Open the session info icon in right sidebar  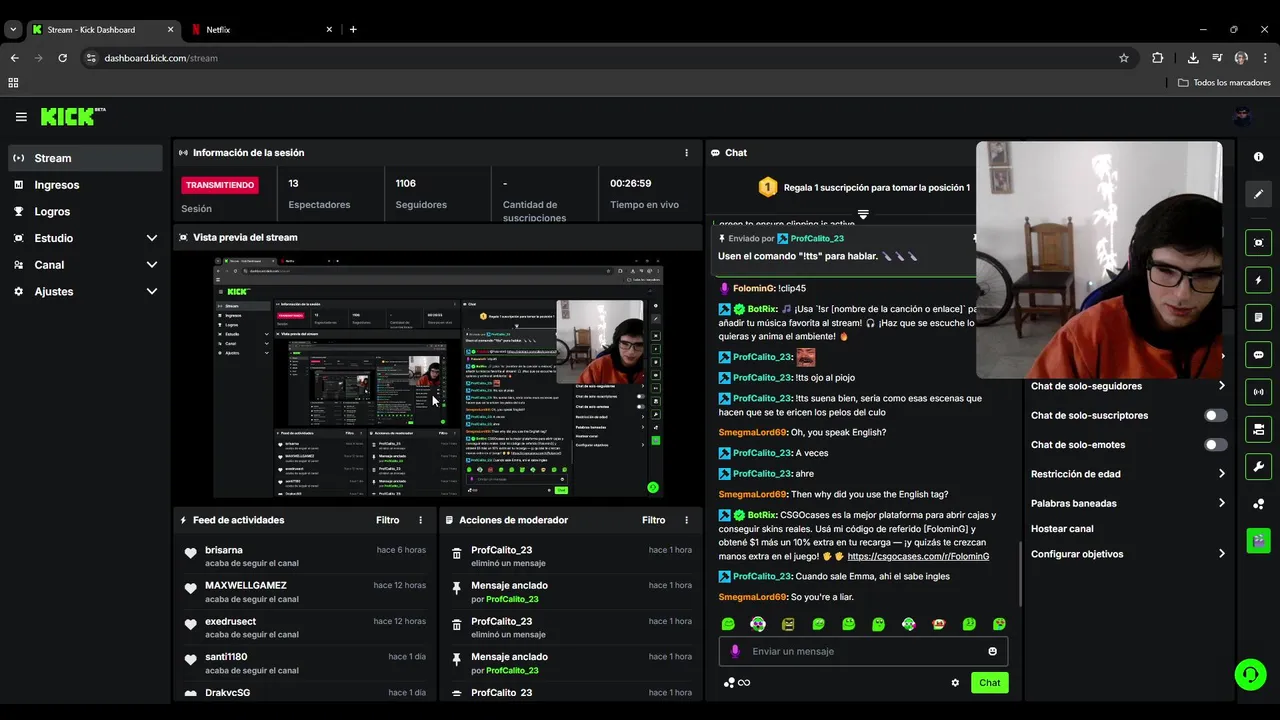tap(1258, 157)
